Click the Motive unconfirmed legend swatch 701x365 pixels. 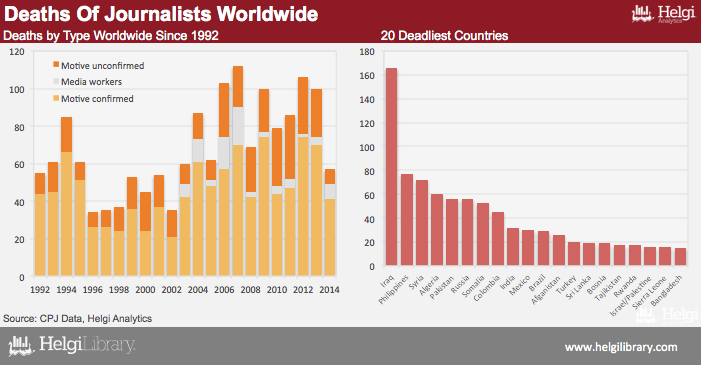[x=56, y=65]
